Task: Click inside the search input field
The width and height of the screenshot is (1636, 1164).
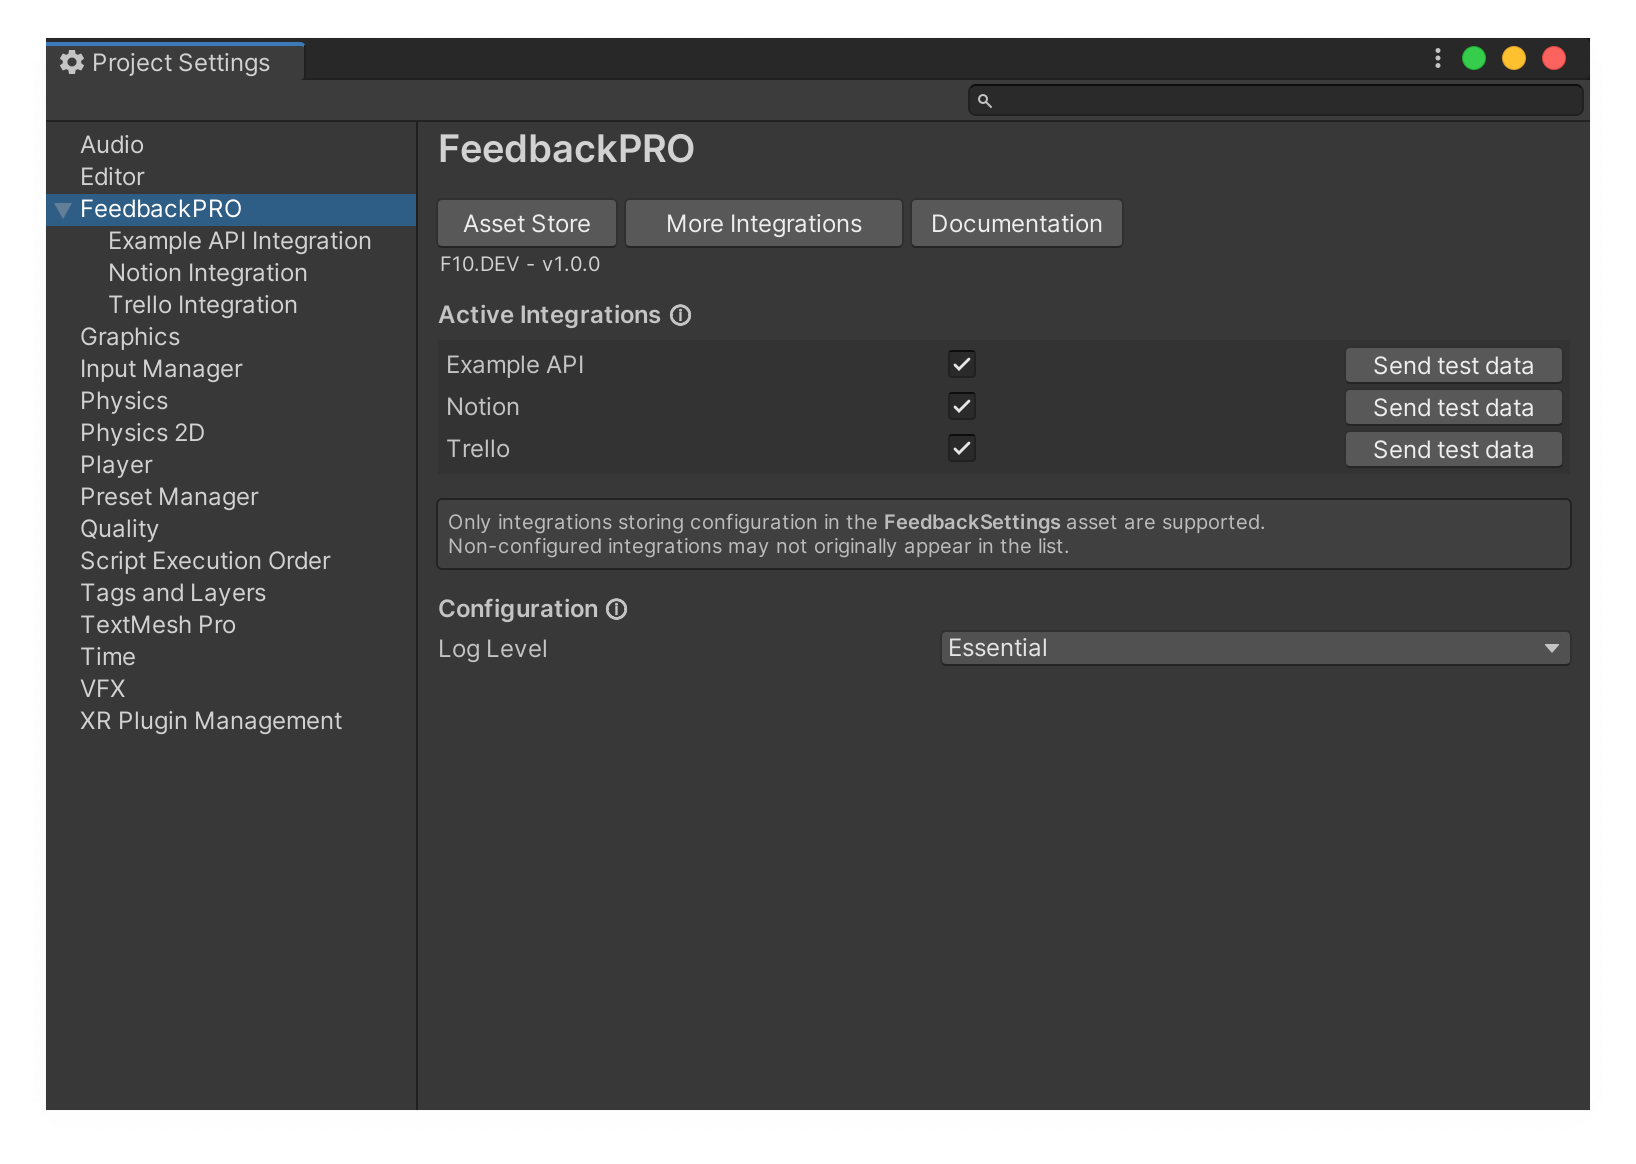Action: (x=1270, y=100)
